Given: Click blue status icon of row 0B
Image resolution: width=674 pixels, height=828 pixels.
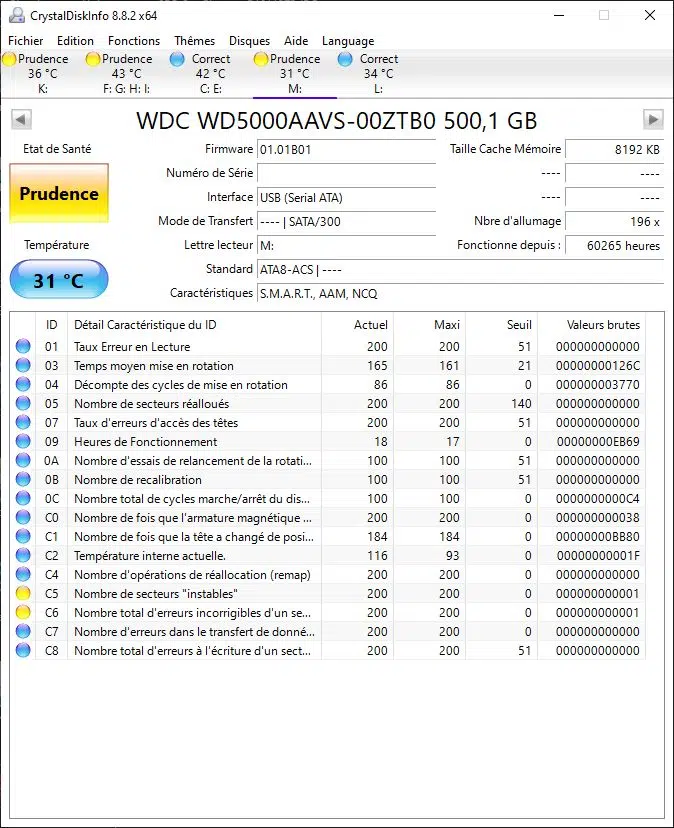Looking at the screenshot, I should click(23, 479).
